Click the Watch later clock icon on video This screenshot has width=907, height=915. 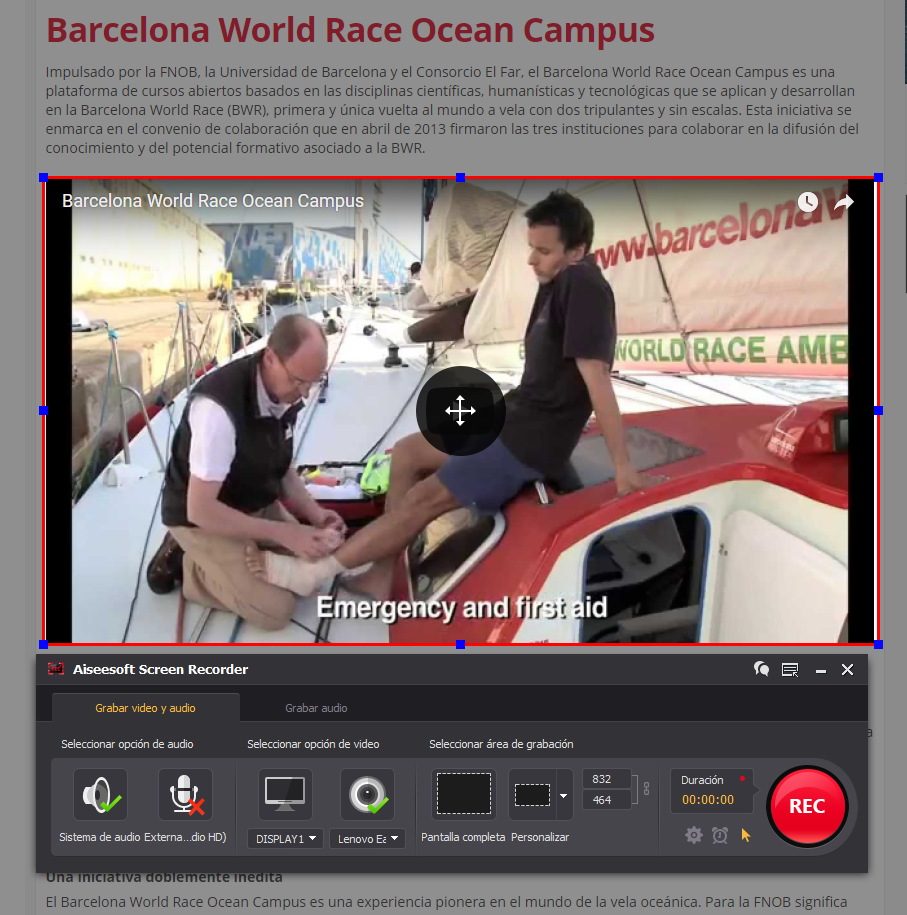[x=808, y=202]
